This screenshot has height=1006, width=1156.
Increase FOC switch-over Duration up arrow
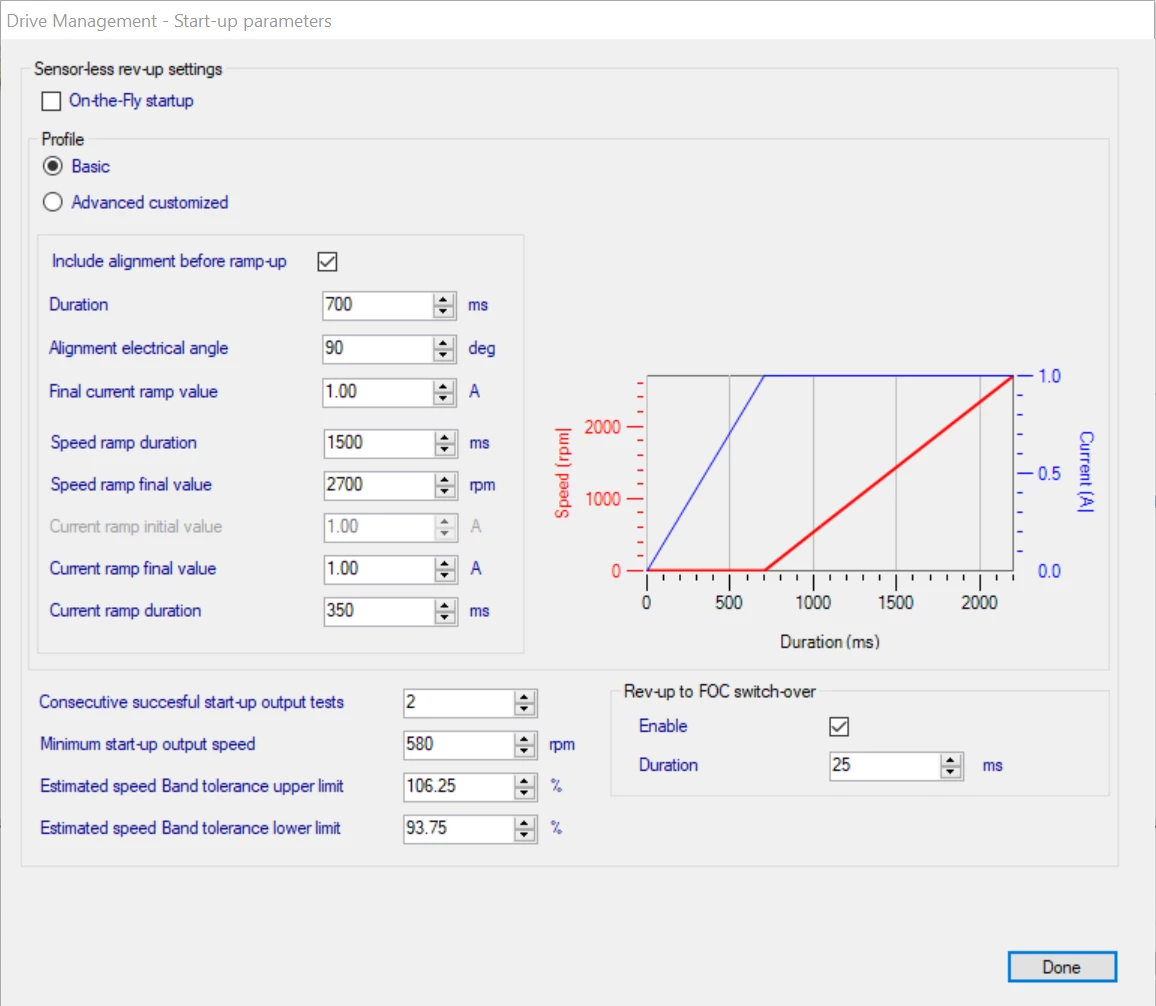pyautogui.click(x=950, y=761)
